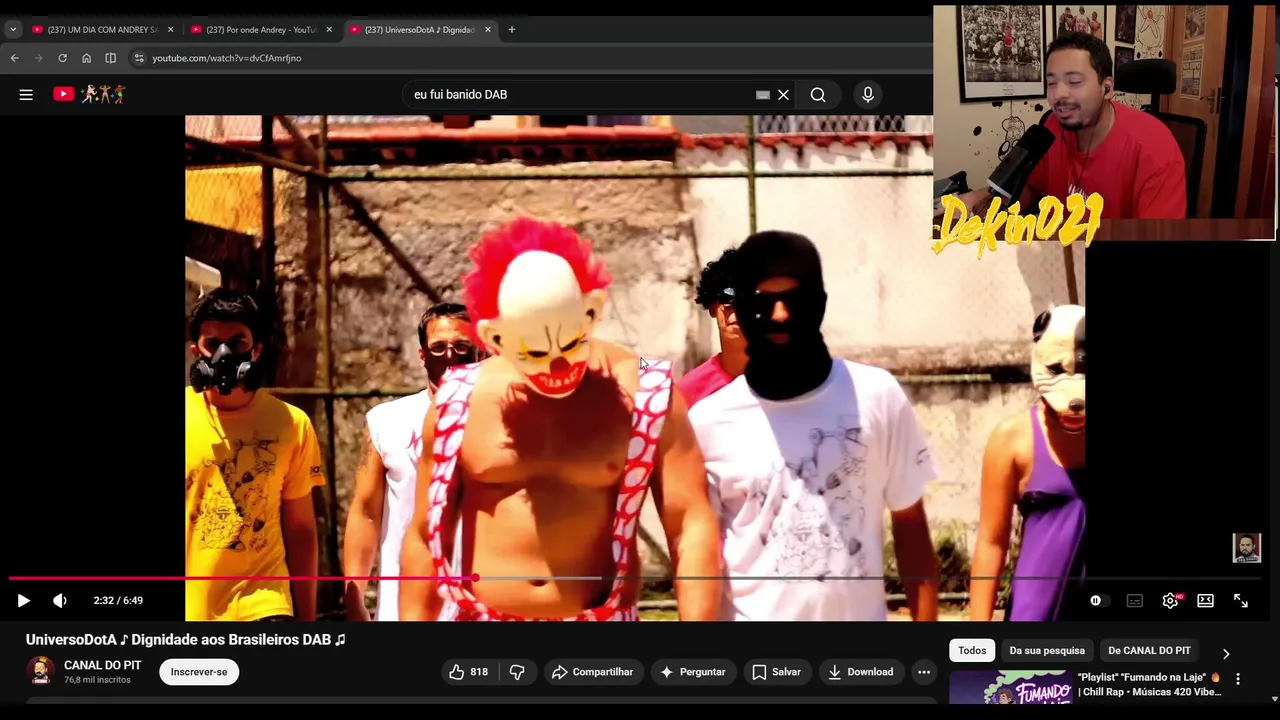Select De CANAL DO PIT chip
1280x720 pixels.
(x=1149, y=650)
